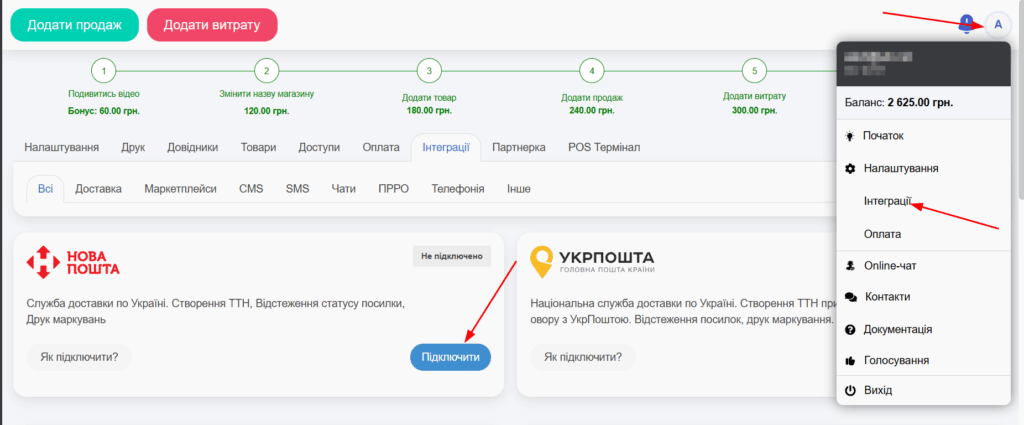Click the gear icon beside Налаштування
Screen dimensions: 1024x425
tap(850, 168)
